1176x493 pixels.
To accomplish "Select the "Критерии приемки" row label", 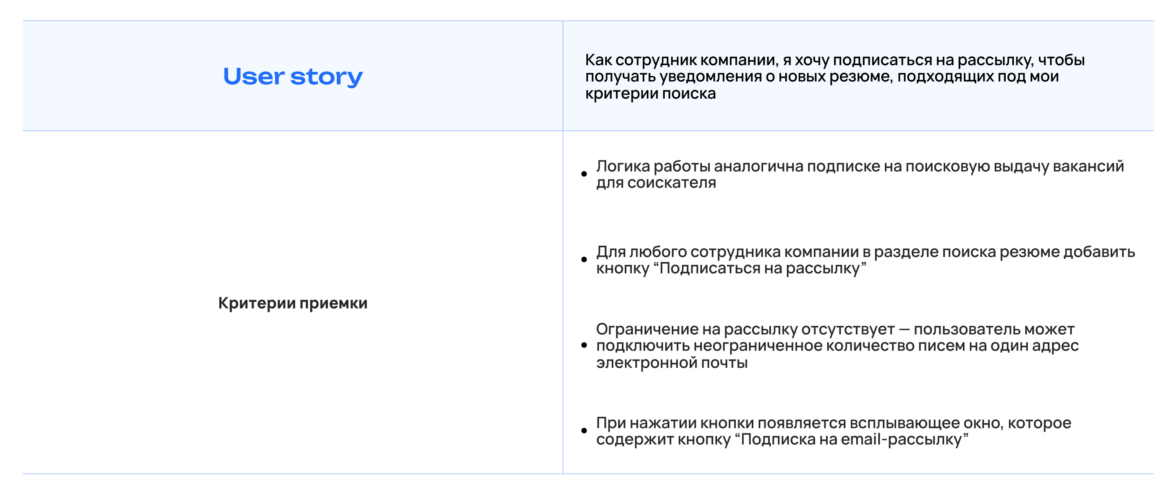I will pyautogui.click(x=292, y=303).
